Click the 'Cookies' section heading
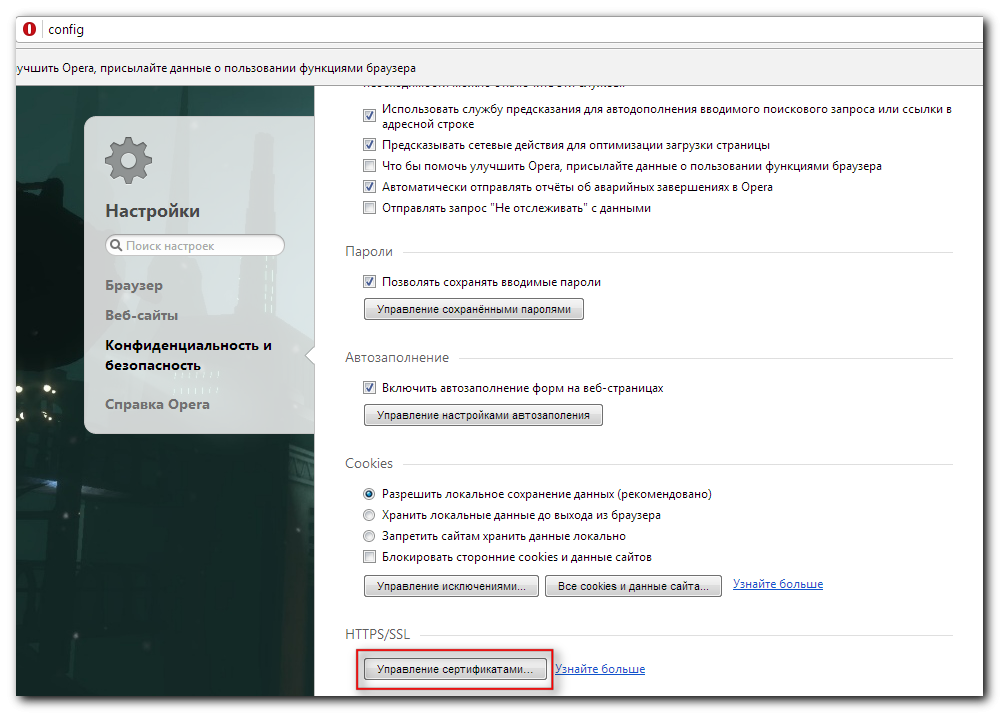Screen dimensions: 1000x713 (369, 464)
